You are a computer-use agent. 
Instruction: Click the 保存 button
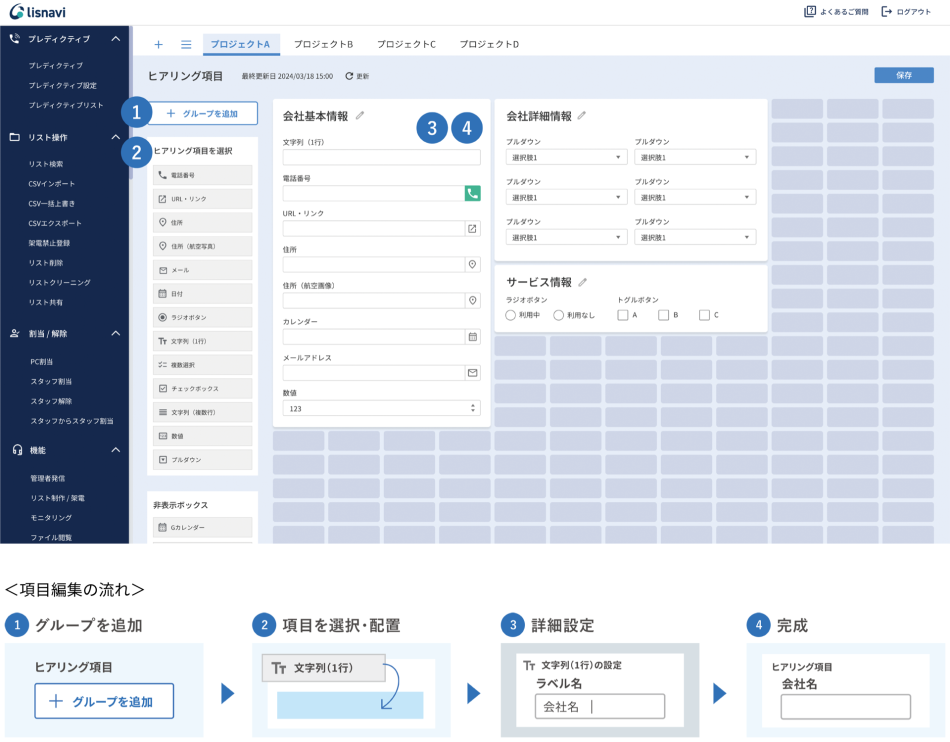(x=903, y=75)
